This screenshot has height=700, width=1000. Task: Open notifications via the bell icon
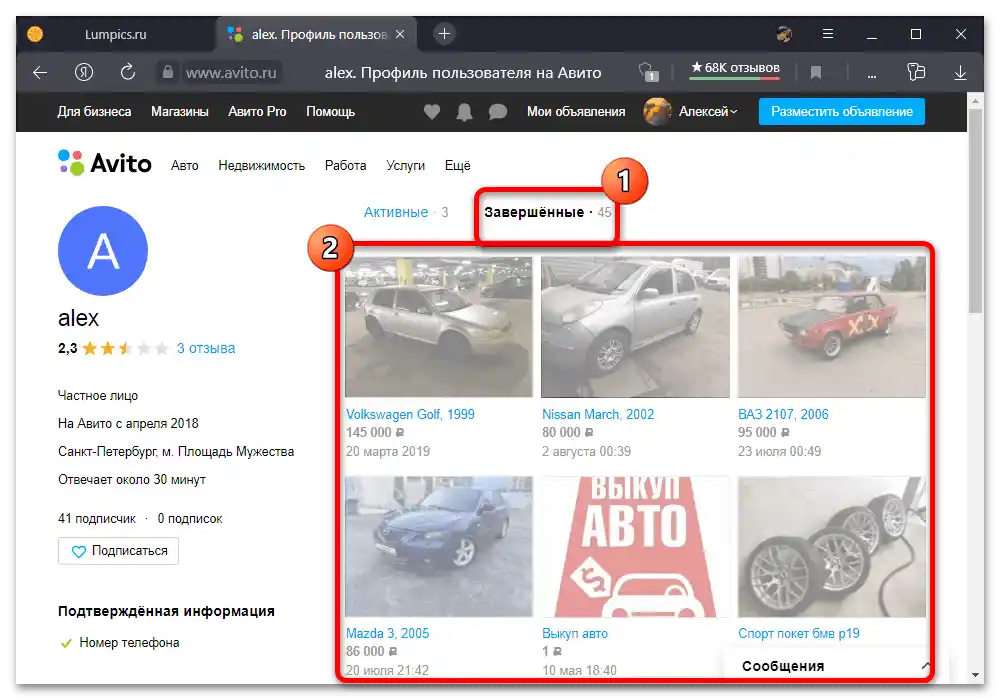464,112
